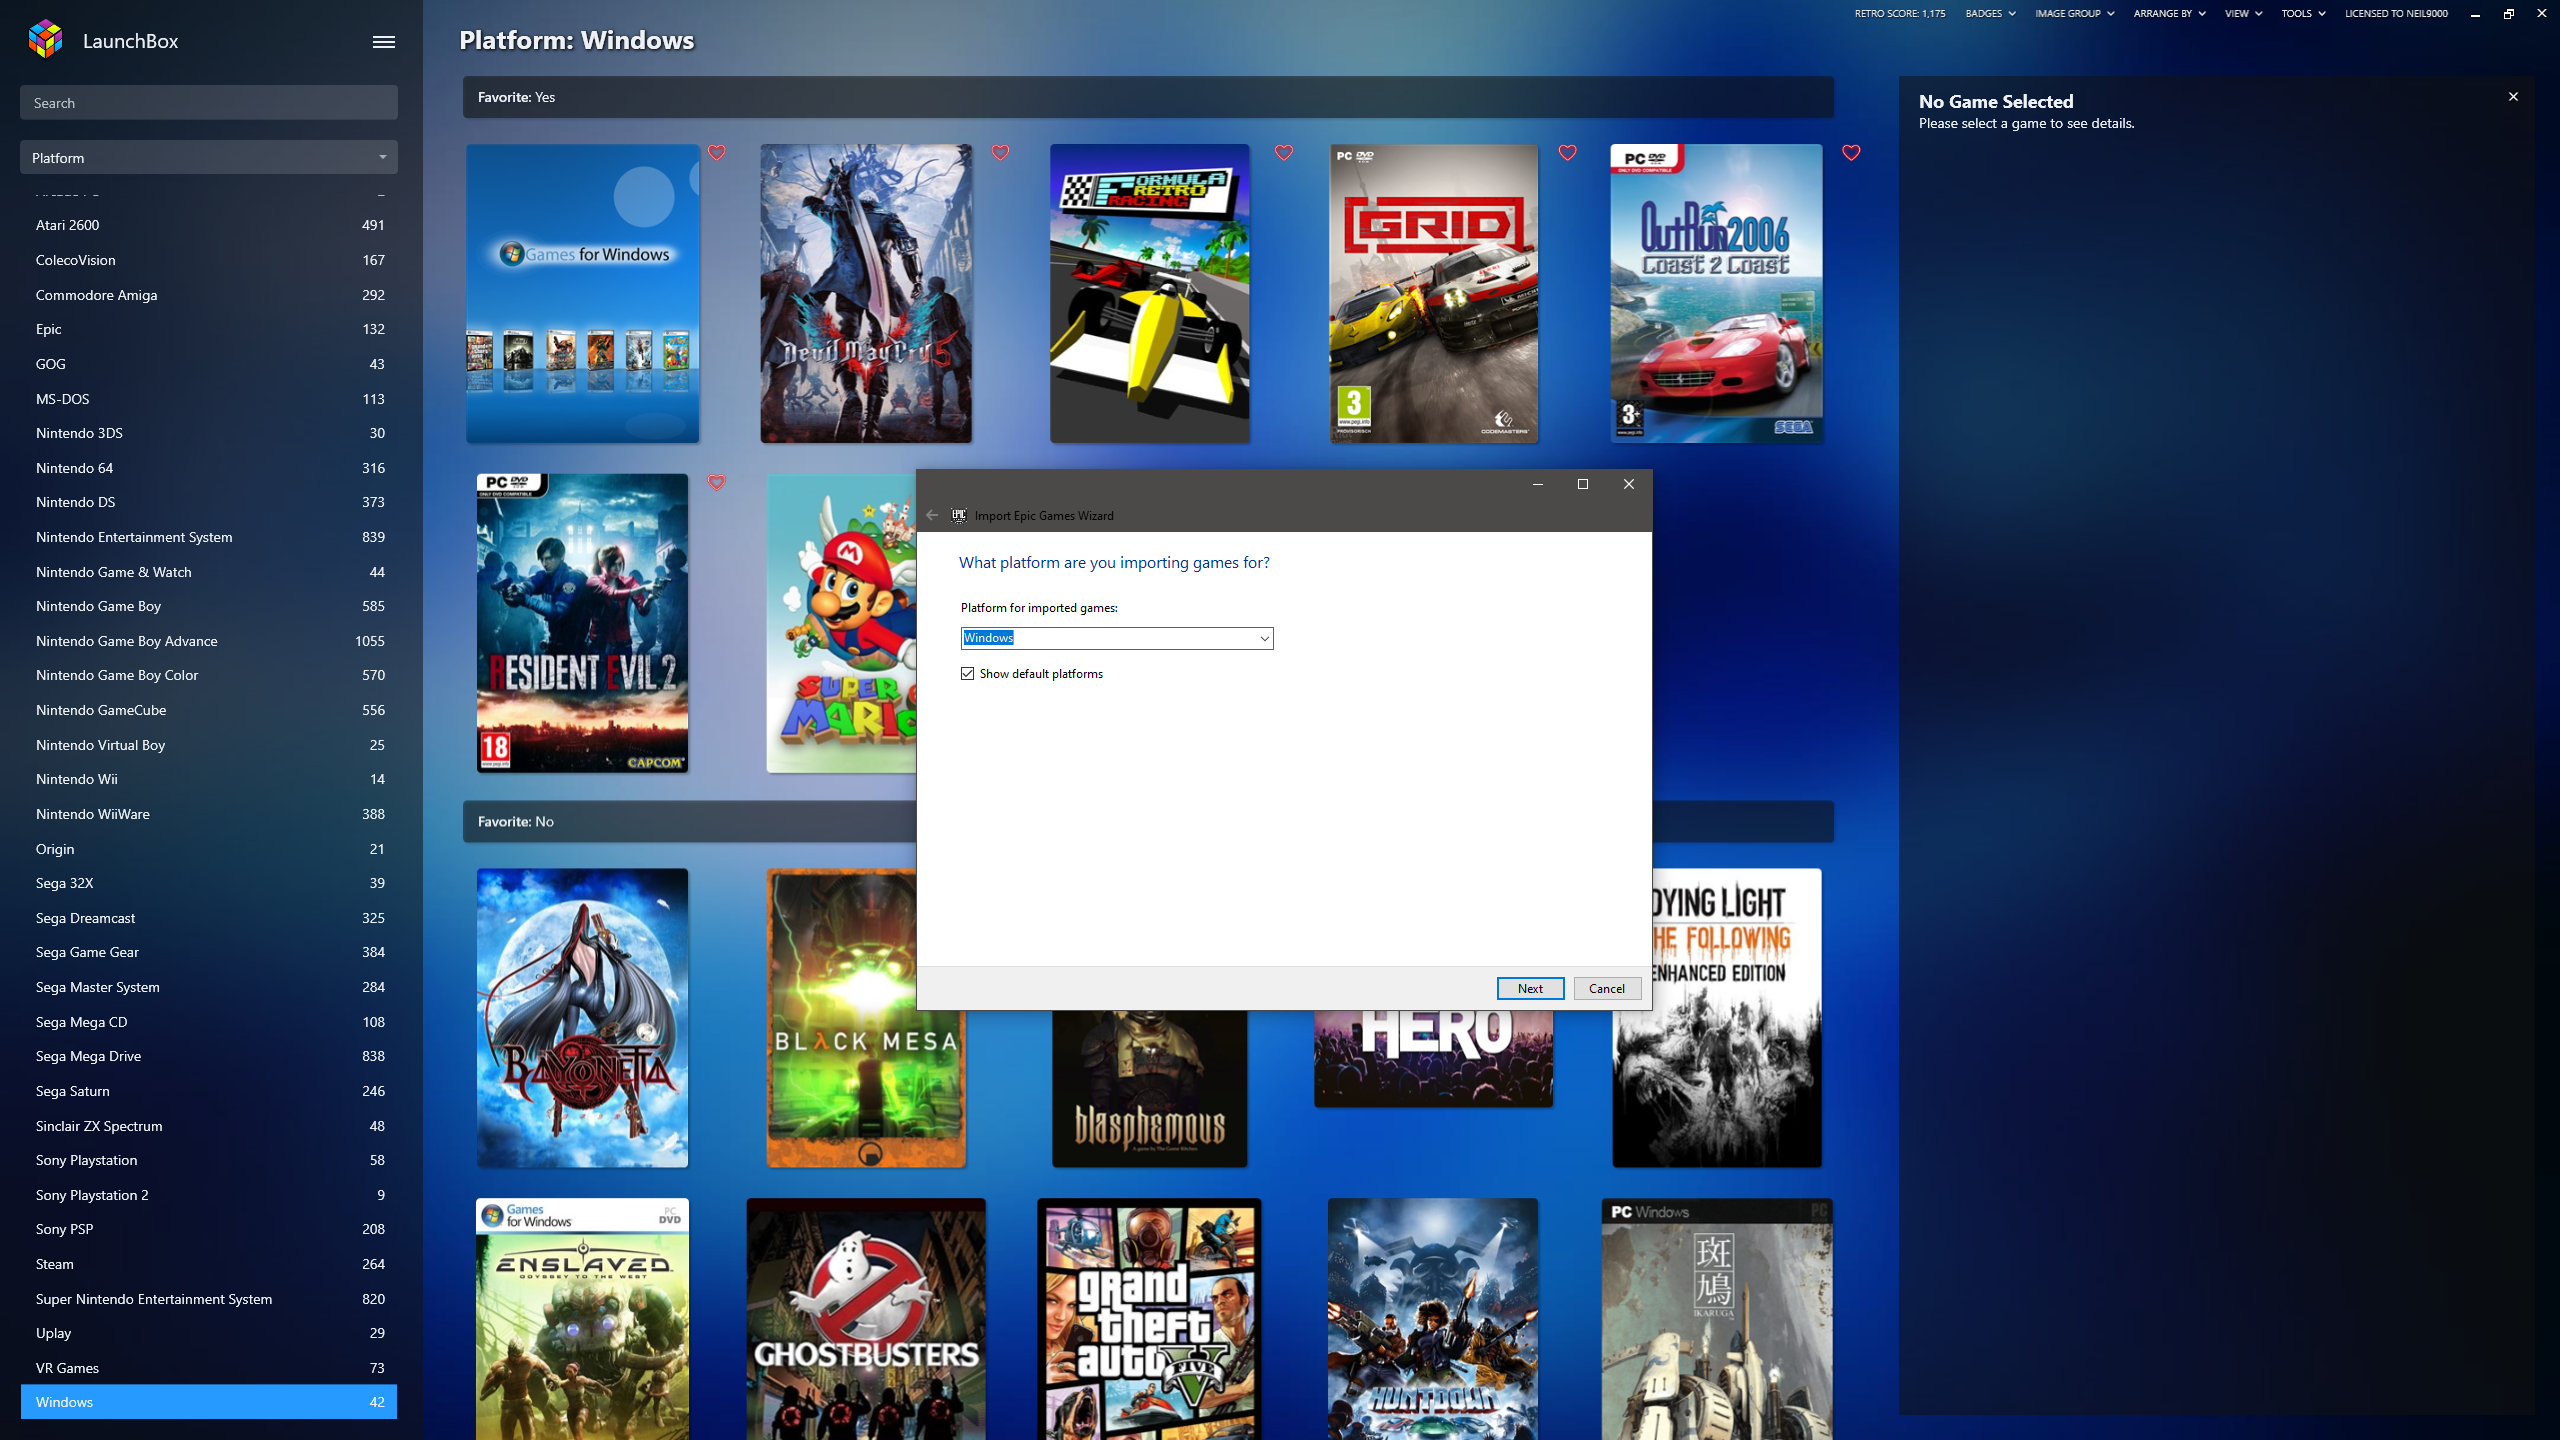2560x1440 pixels.
Task: Select Games for Windows cover thumbnail
Action: click(583, 293)
